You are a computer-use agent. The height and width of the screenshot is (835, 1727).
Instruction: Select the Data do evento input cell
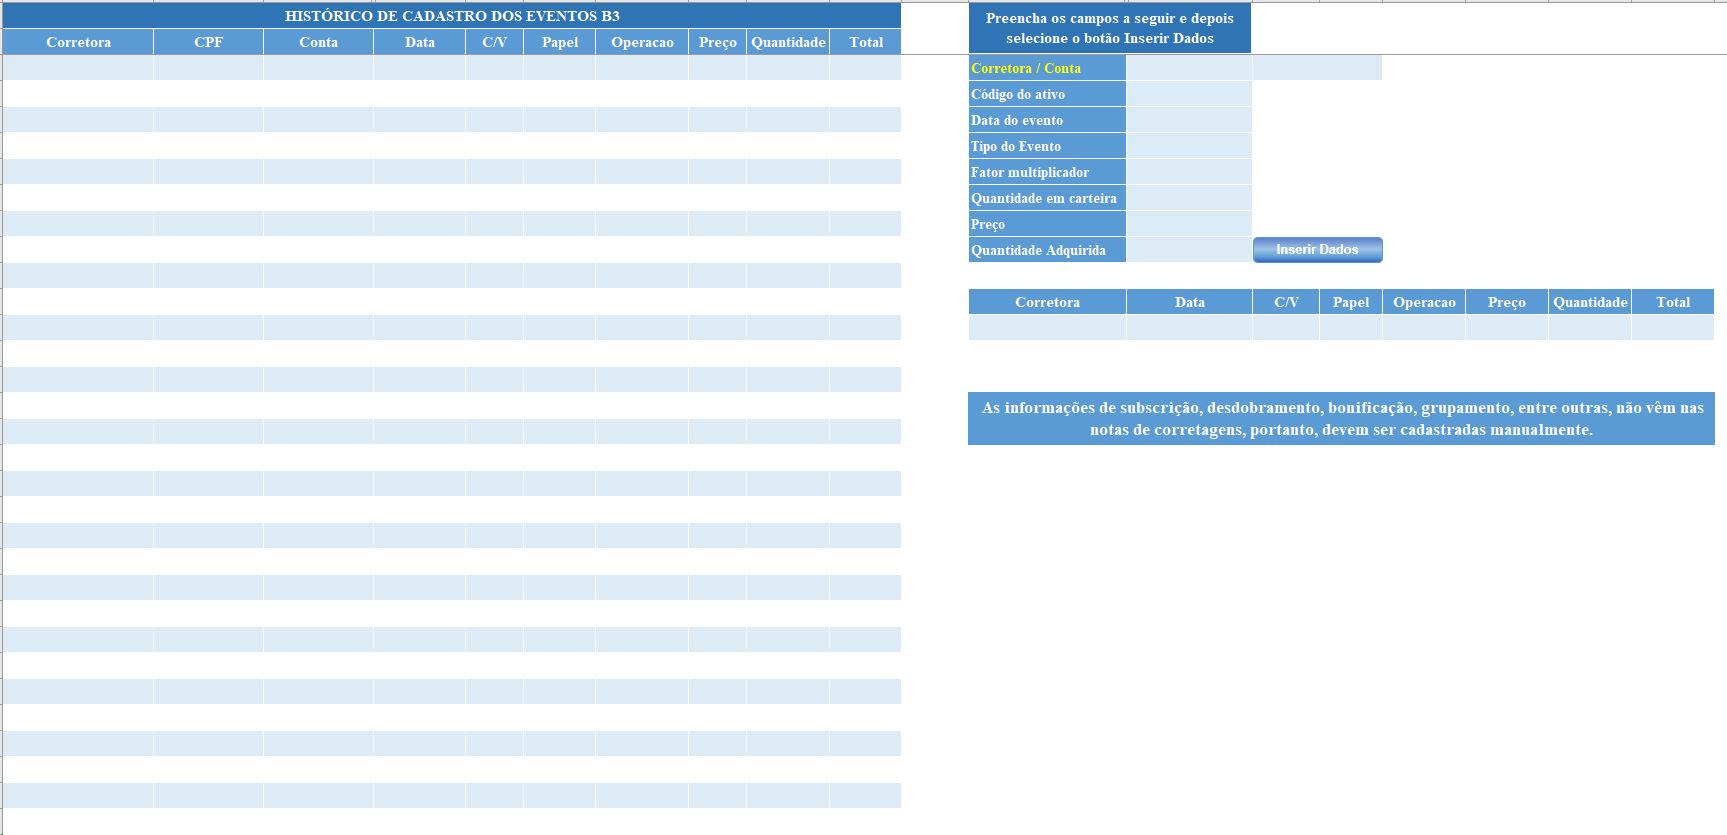[1189, 120]
